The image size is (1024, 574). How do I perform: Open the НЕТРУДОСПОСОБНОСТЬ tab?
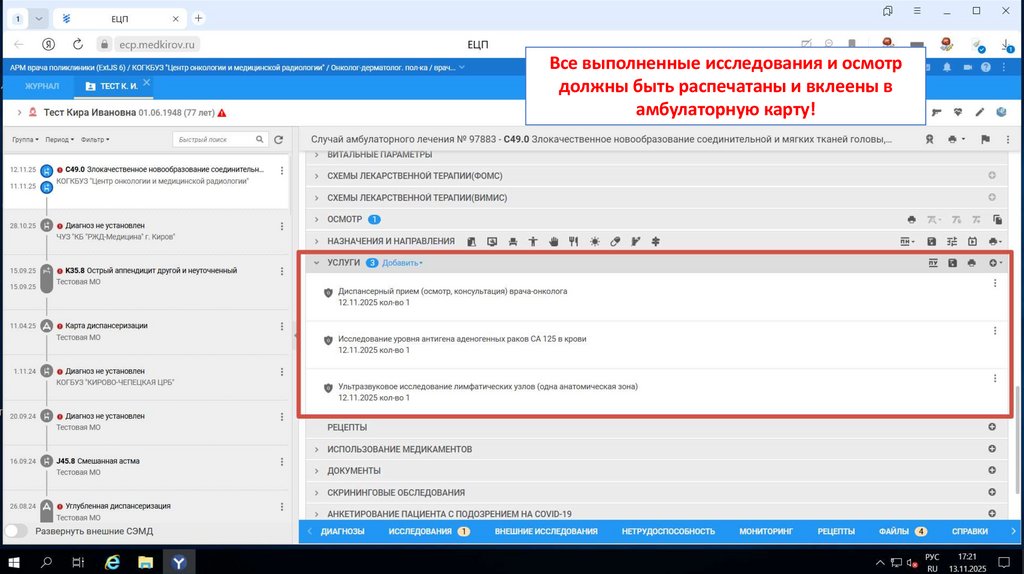[x=668, y=532]
